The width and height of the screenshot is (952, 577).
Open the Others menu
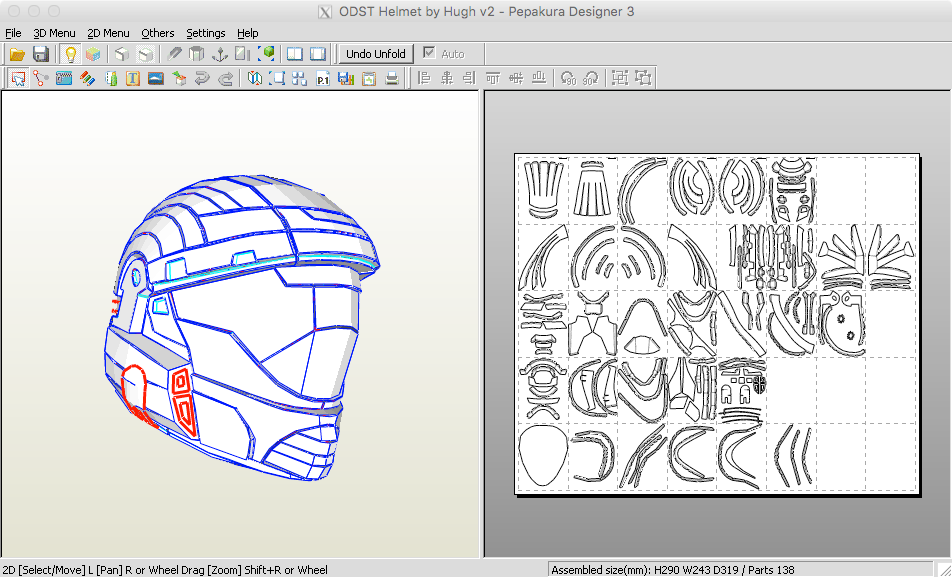(158, 33)
